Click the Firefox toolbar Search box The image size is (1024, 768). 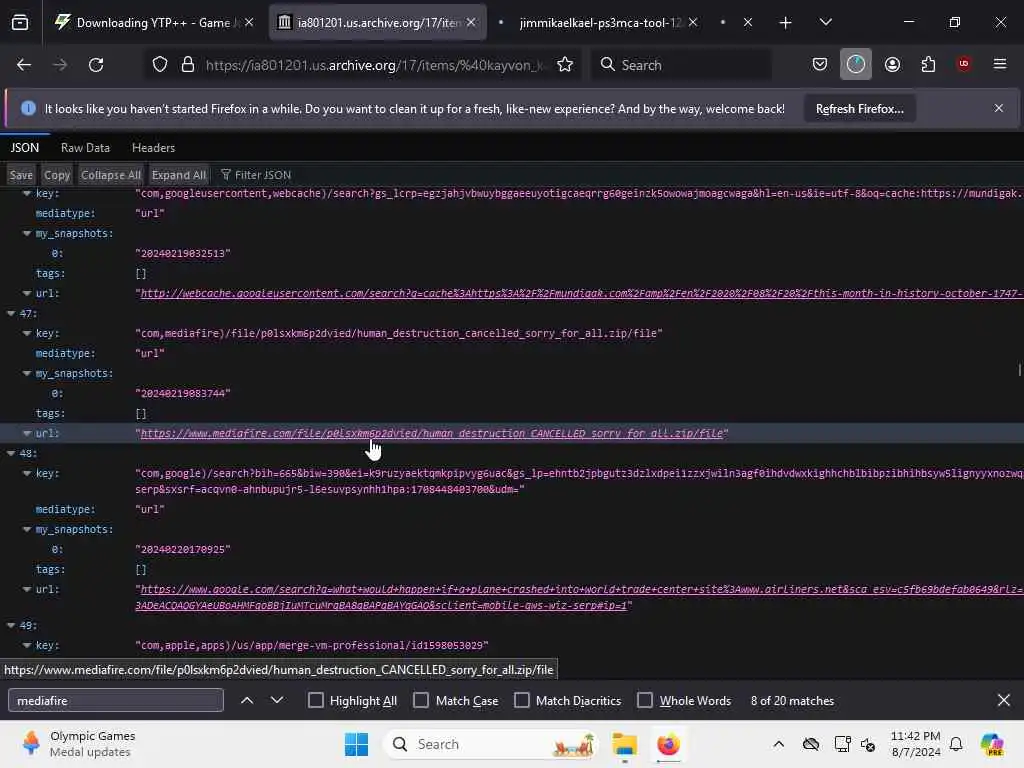(x=682, y=65)
